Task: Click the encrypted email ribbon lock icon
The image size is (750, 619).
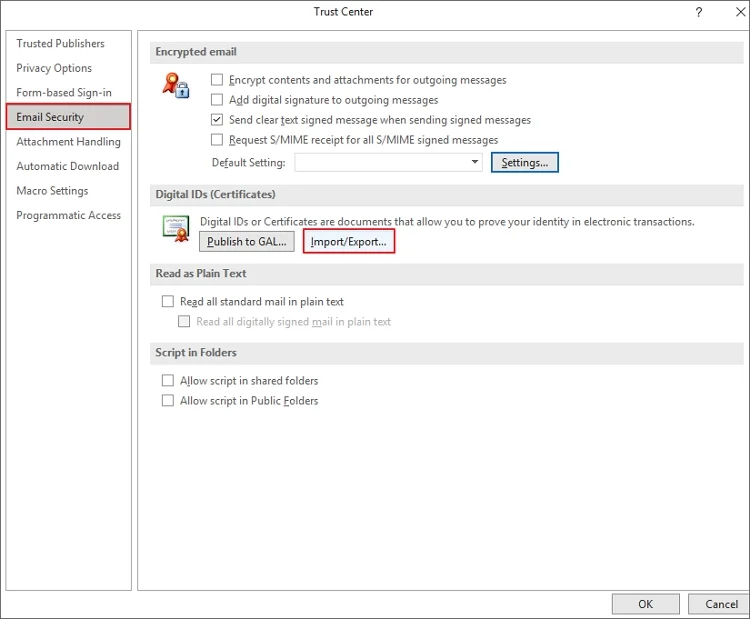Action: (176, 85)
